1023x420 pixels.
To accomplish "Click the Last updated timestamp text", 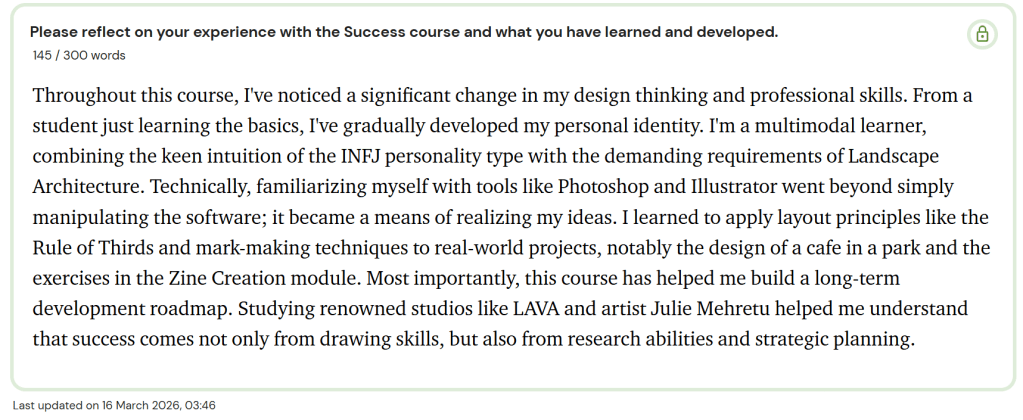I will [x=114, y=405].
